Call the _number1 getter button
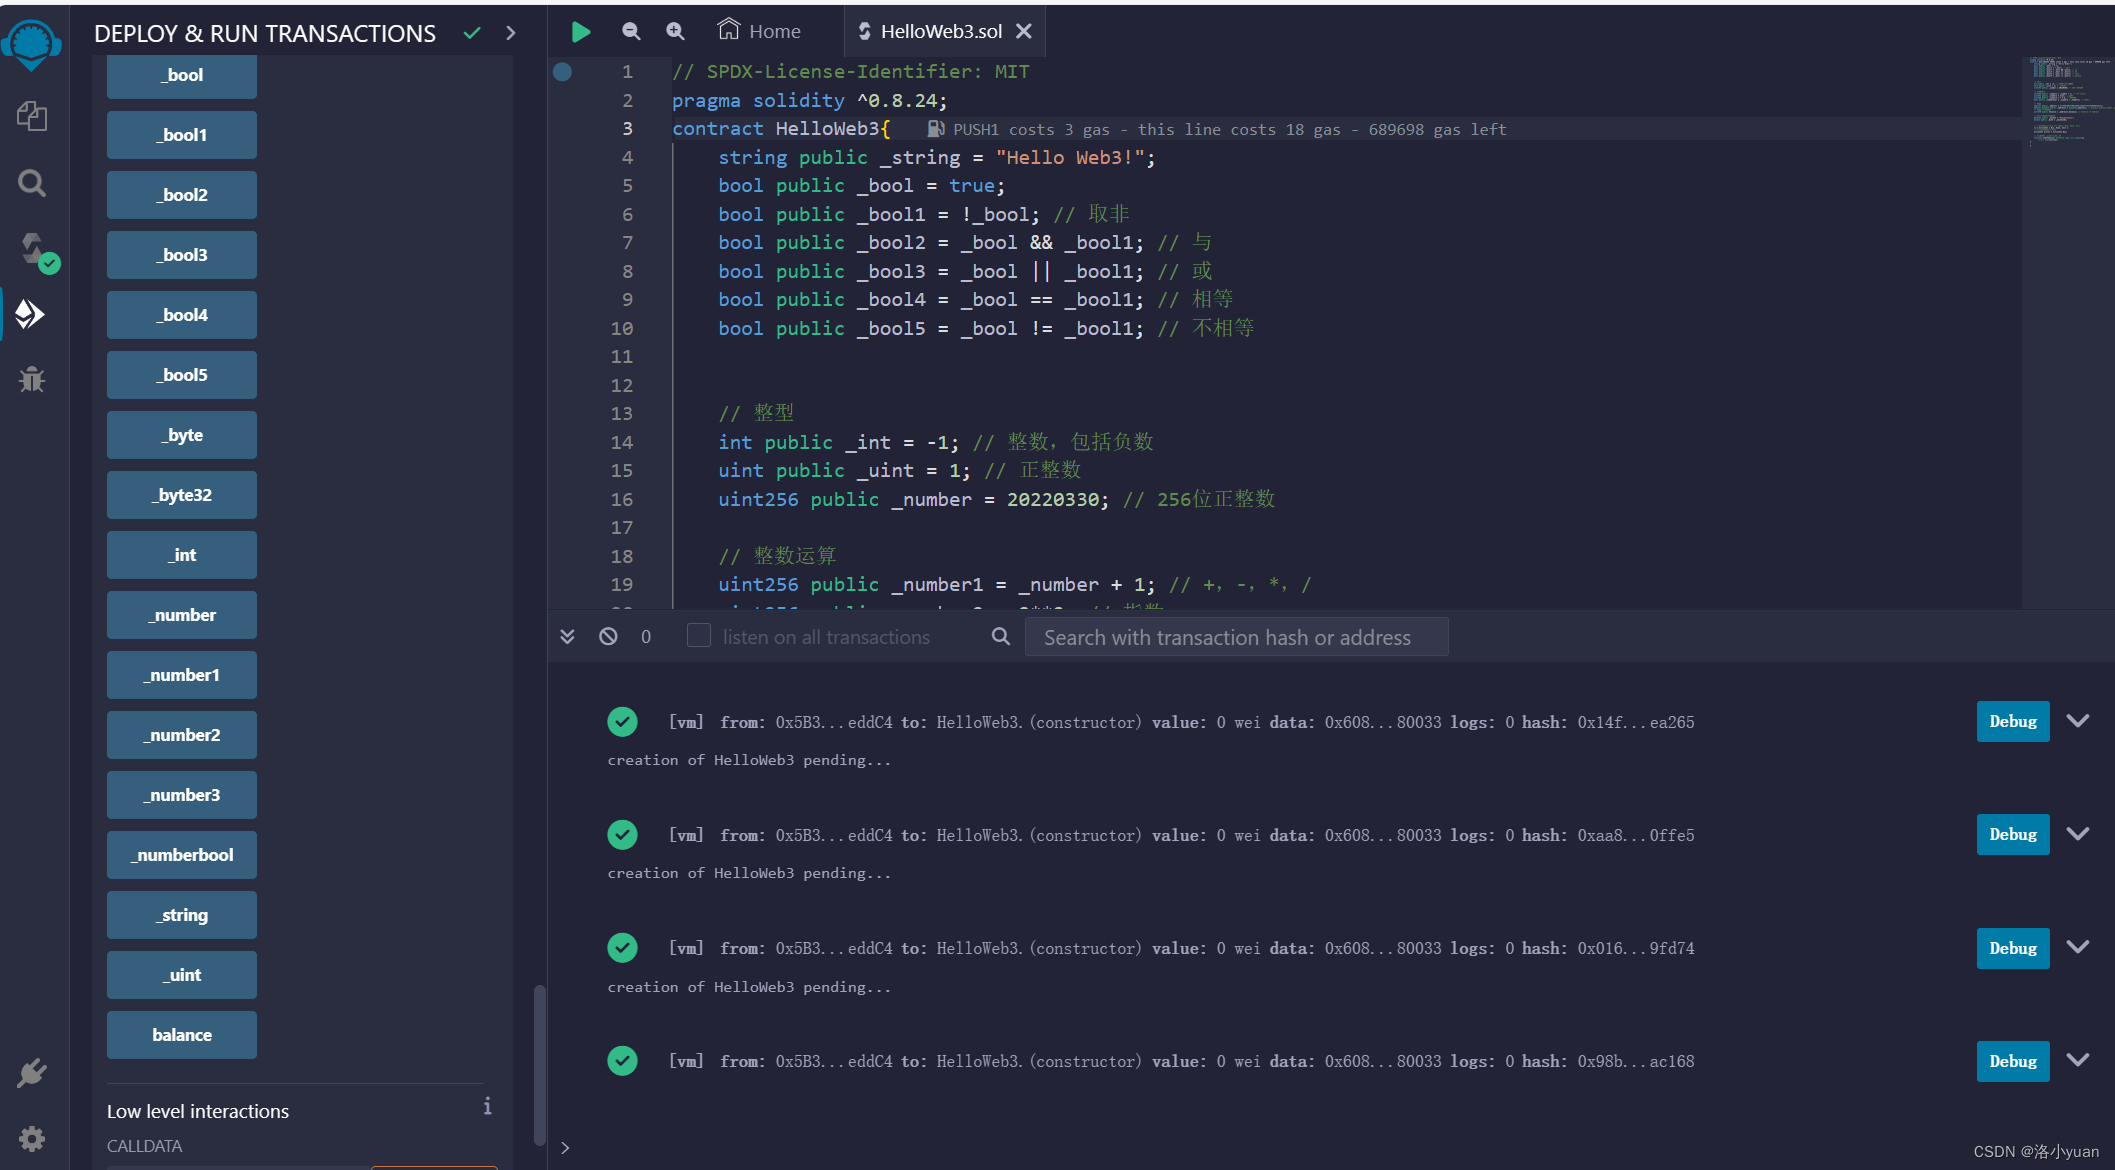The width and height of the screenshot is (2115, 1170). click(182, 675)
